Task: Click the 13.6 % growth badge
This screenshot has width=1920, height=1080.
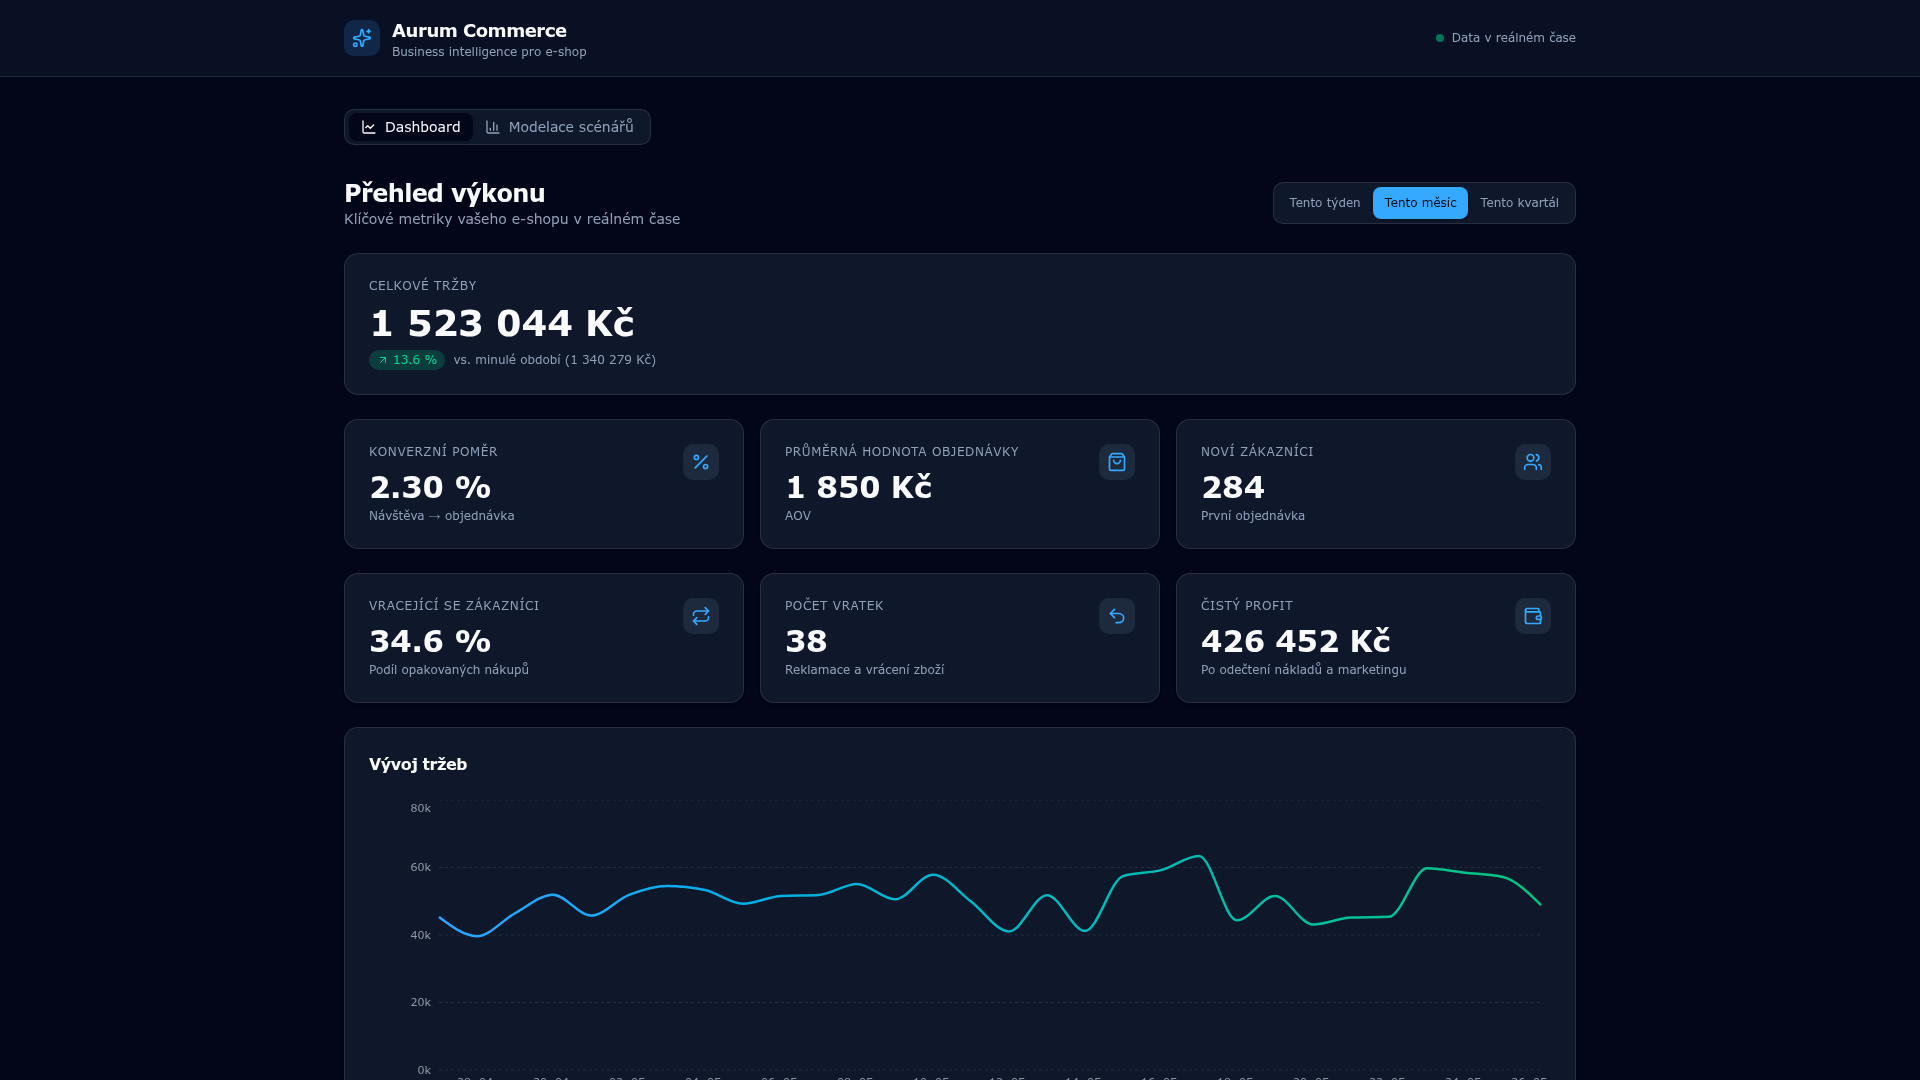Action: click(407, 360)
